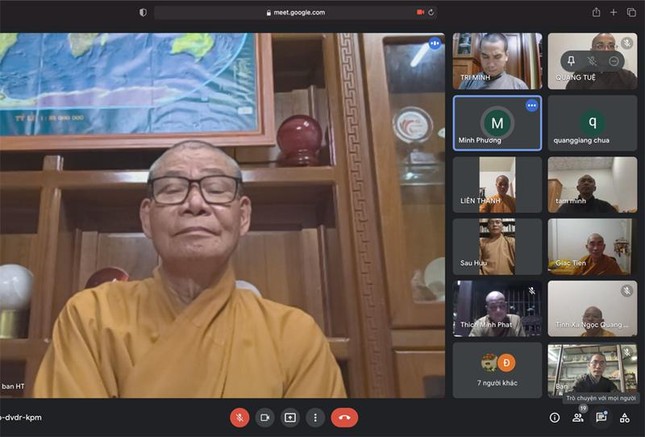Mute the microphone in the call bar

(x=240, y=417)
